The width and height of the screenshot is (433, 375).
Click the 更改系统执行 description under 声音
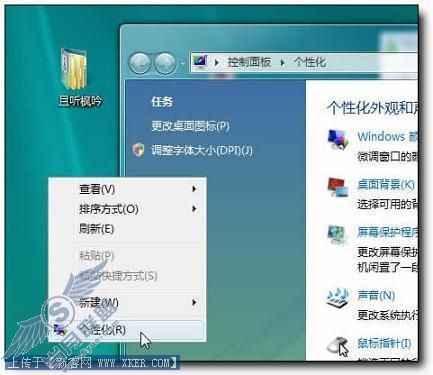point(387,315)
